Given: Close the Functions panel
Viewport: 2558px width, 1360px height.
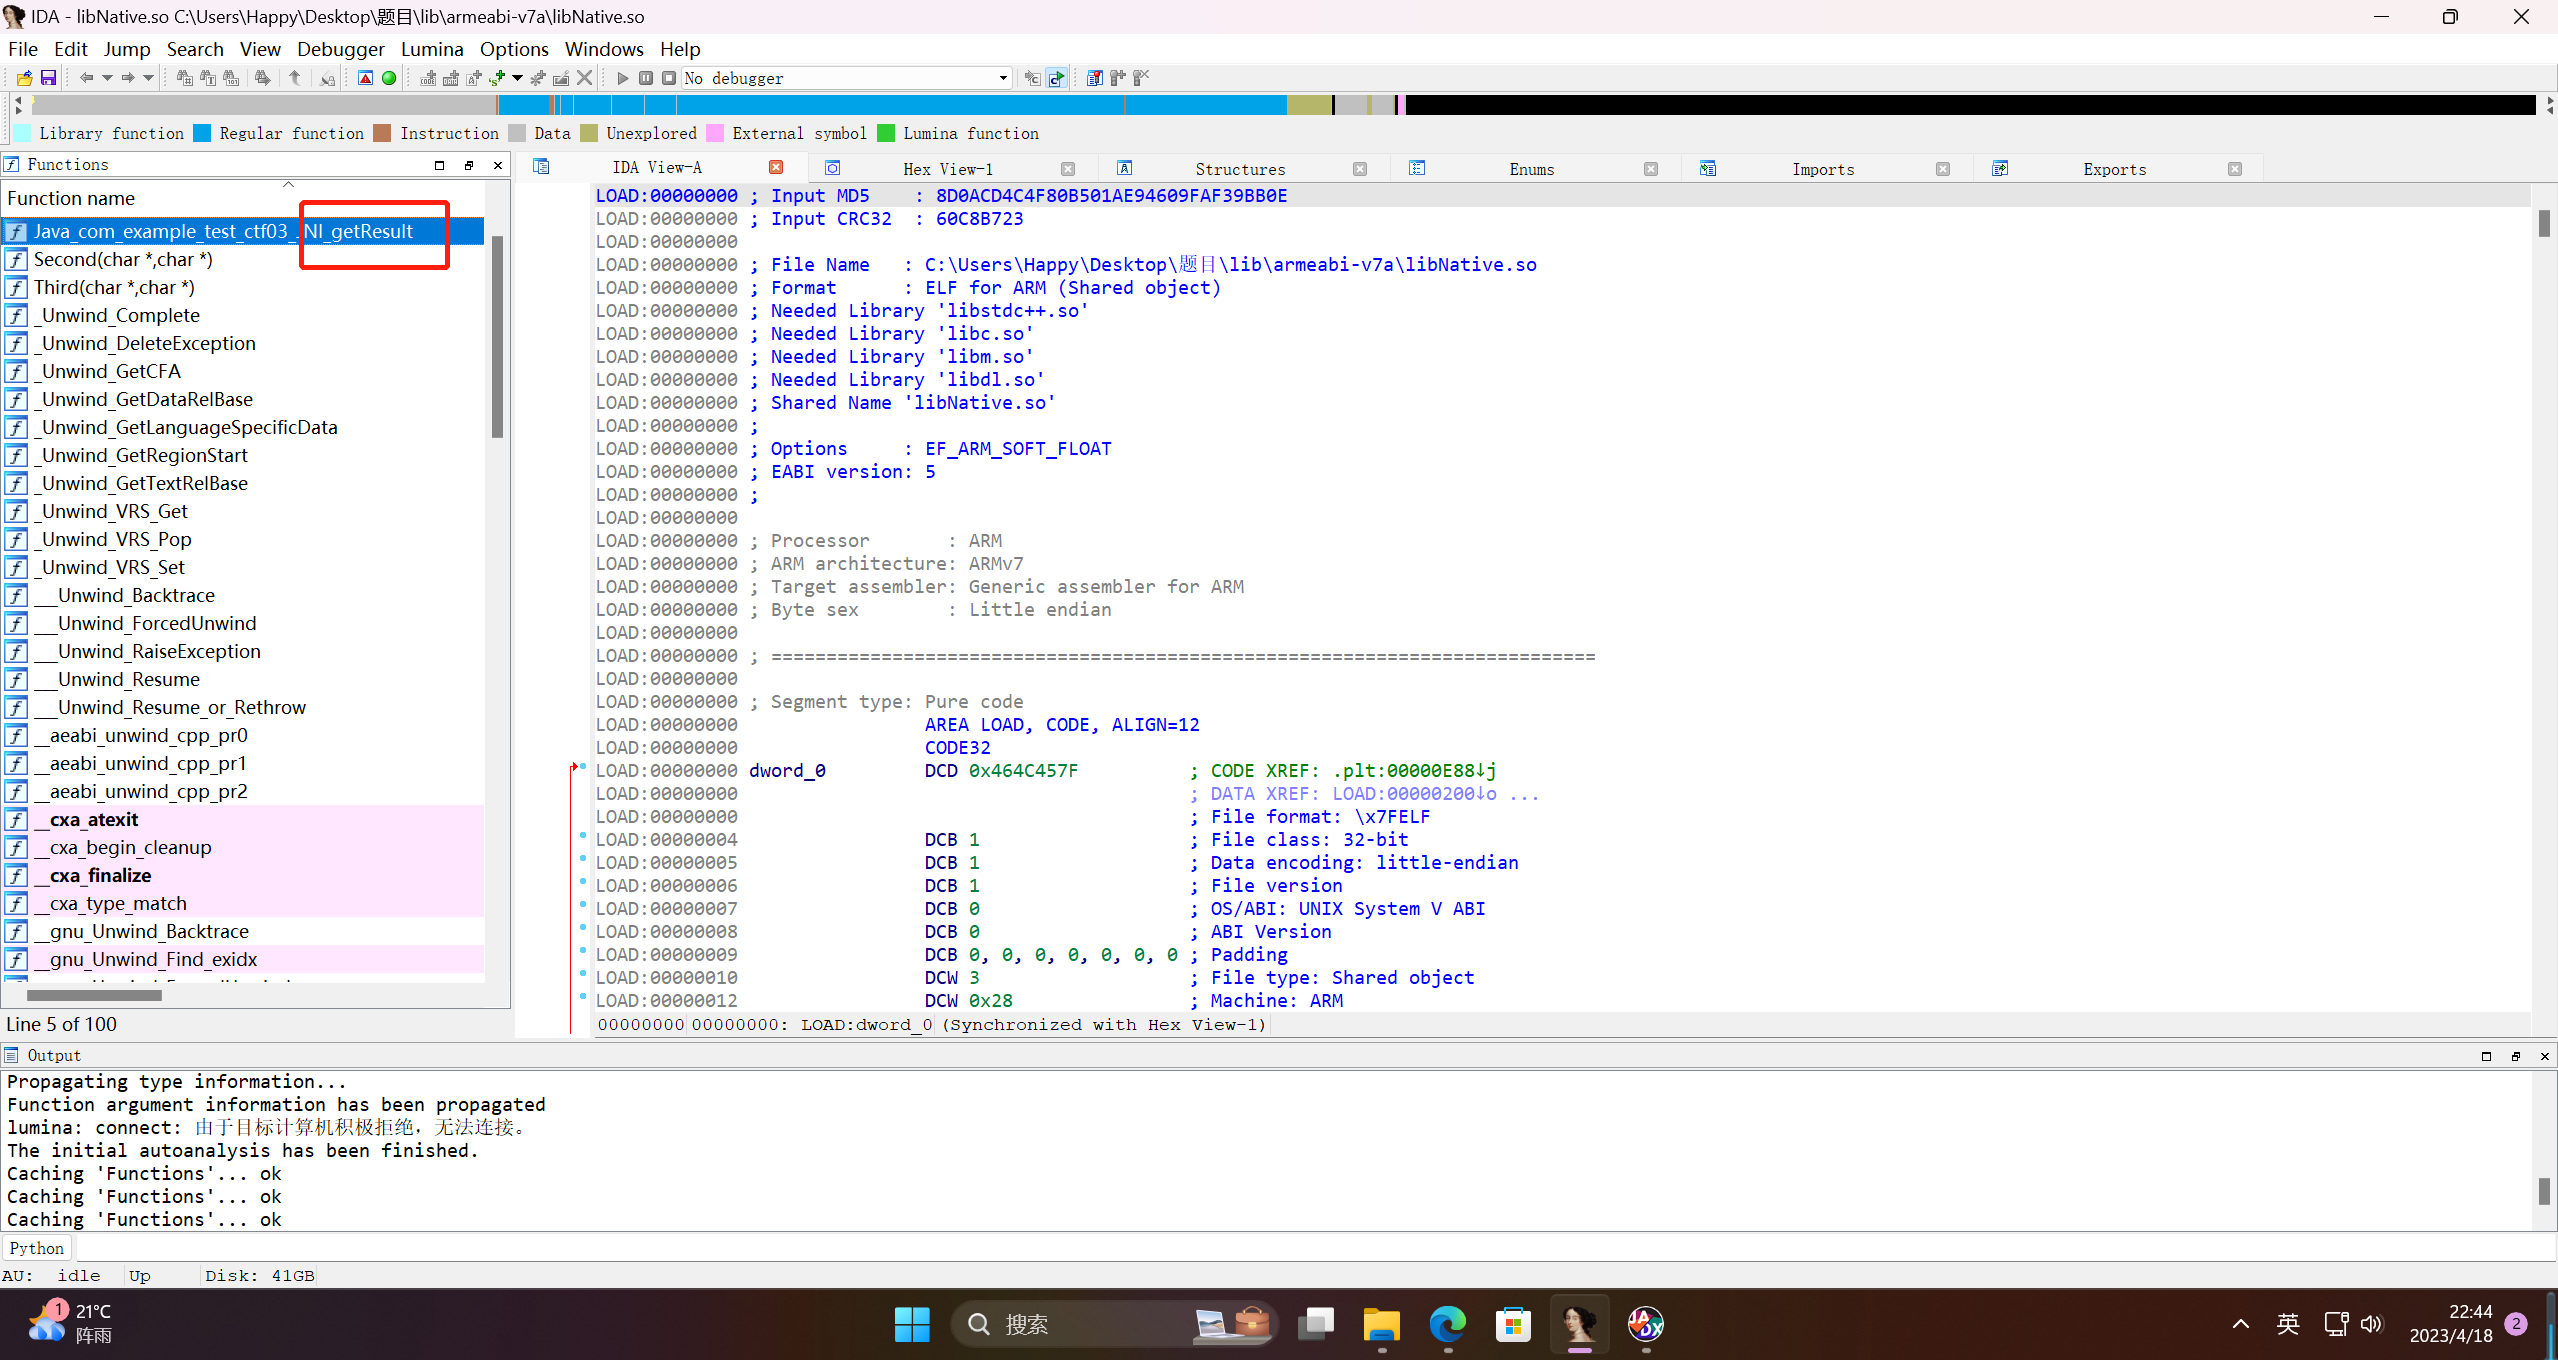Looking at the screenshot, I should coord(498,165).
